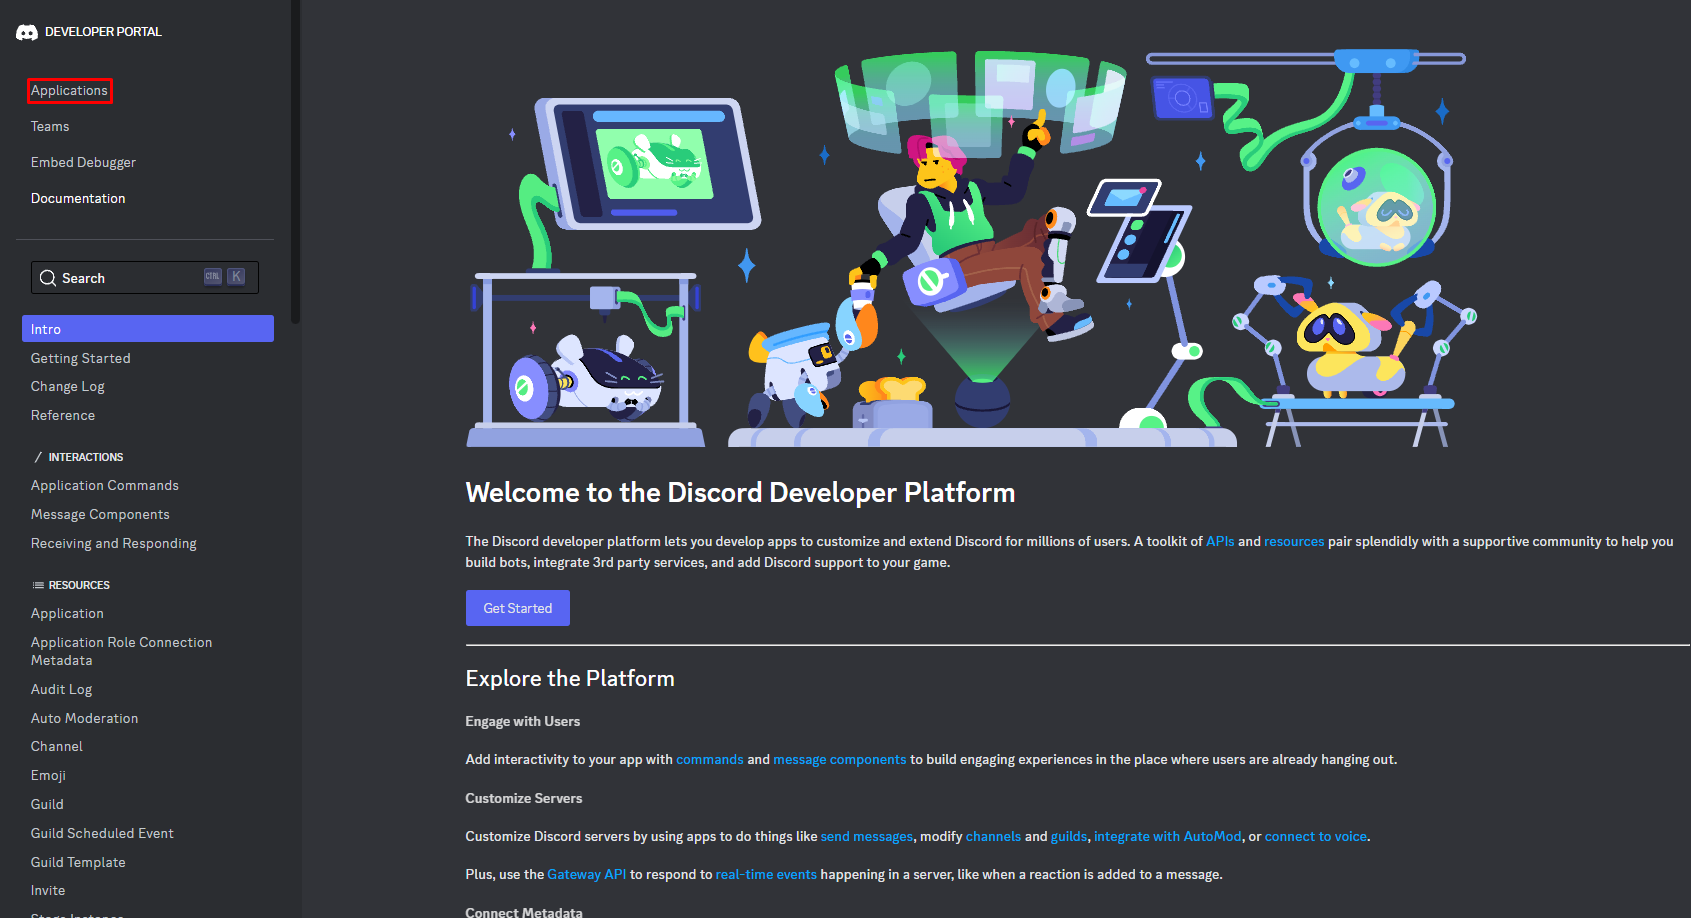Image resolution: width=1691 pixels, height=918 pixels.
Task: Open the channels link in Customize Servers
Action: [993, 836]
